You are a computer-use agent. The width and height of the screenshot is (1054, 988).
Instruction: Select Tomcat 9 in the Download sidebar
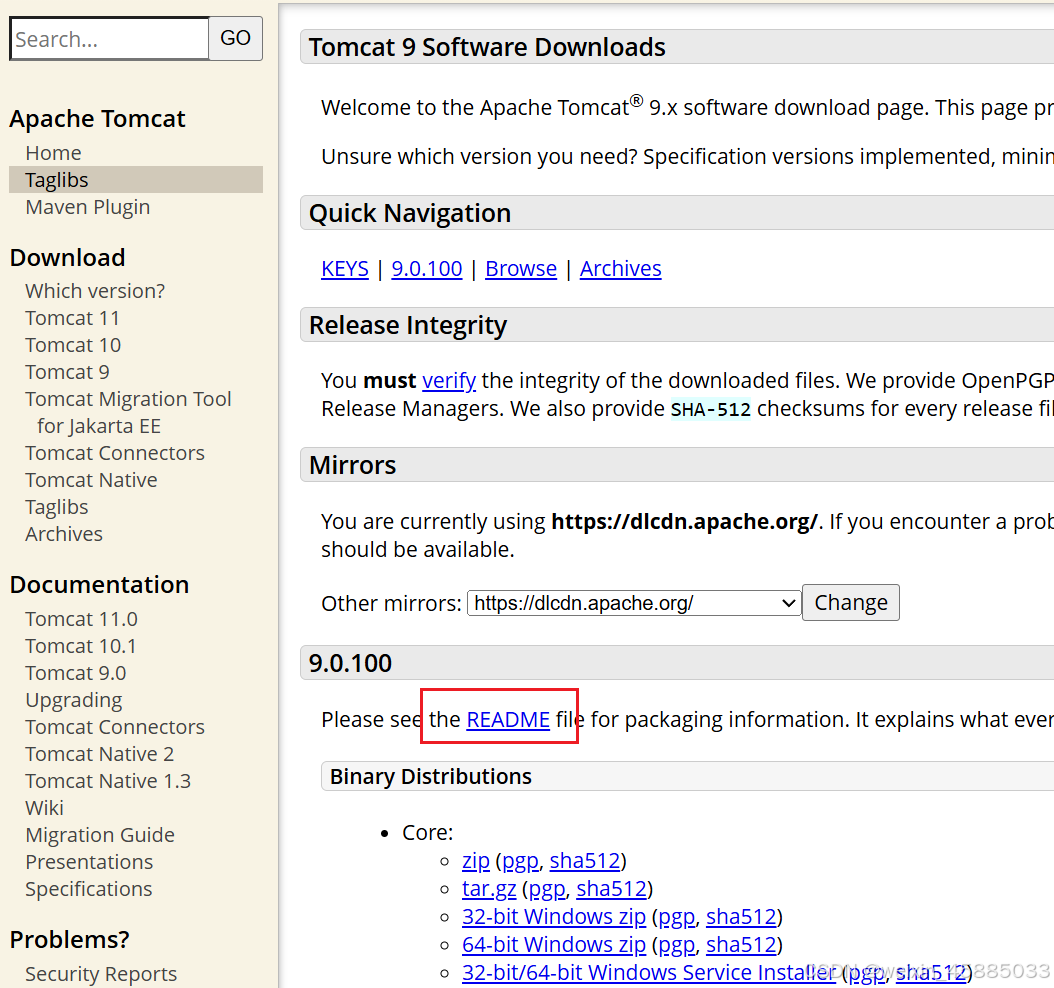pyautogui.click(x=67, y=371)
